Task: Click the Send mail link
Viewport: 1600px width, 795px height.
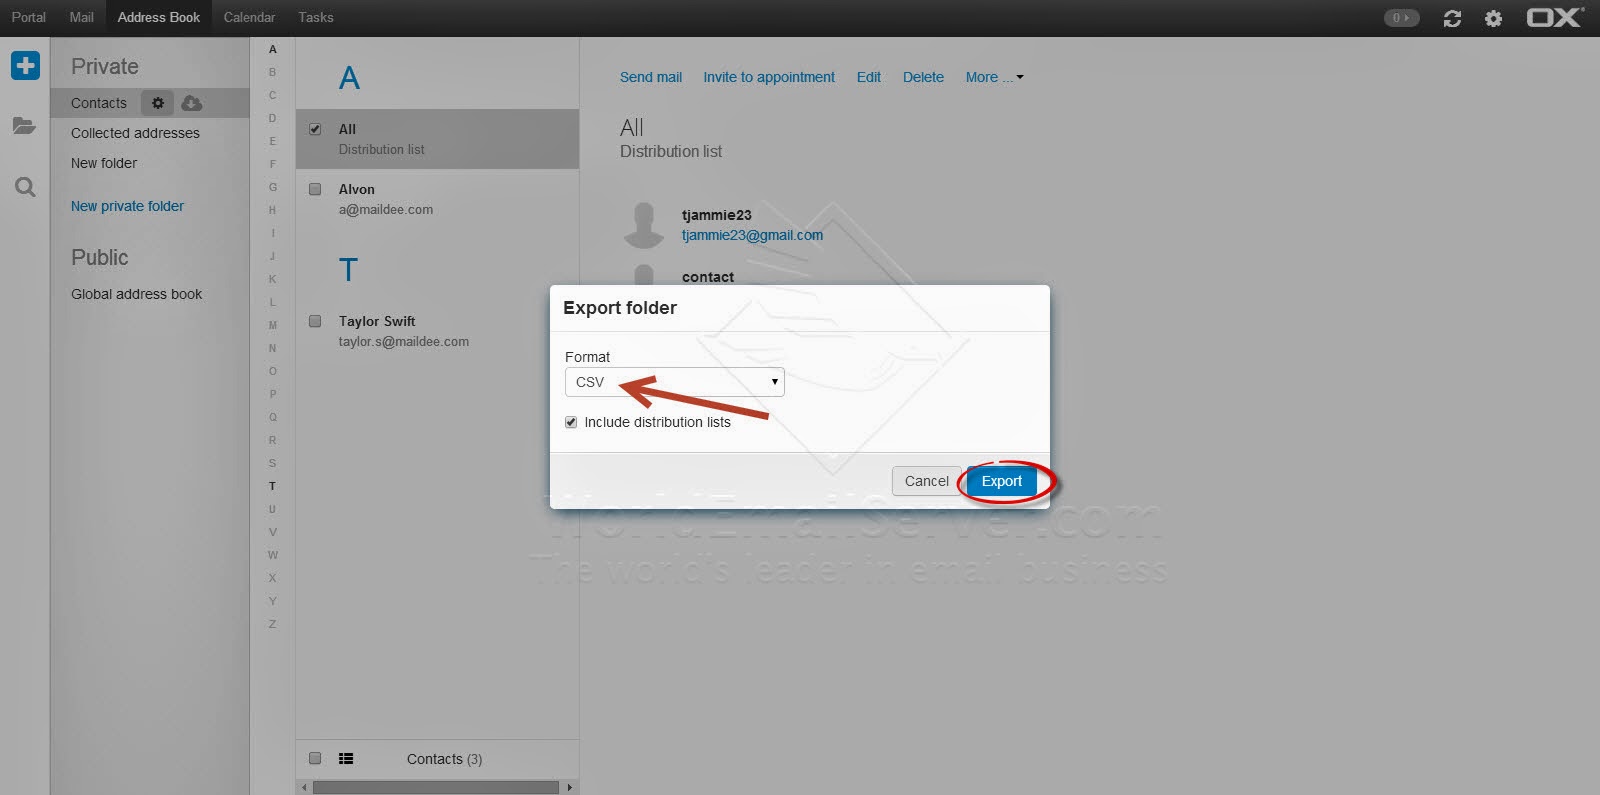Action: click(x=651, y=77)
